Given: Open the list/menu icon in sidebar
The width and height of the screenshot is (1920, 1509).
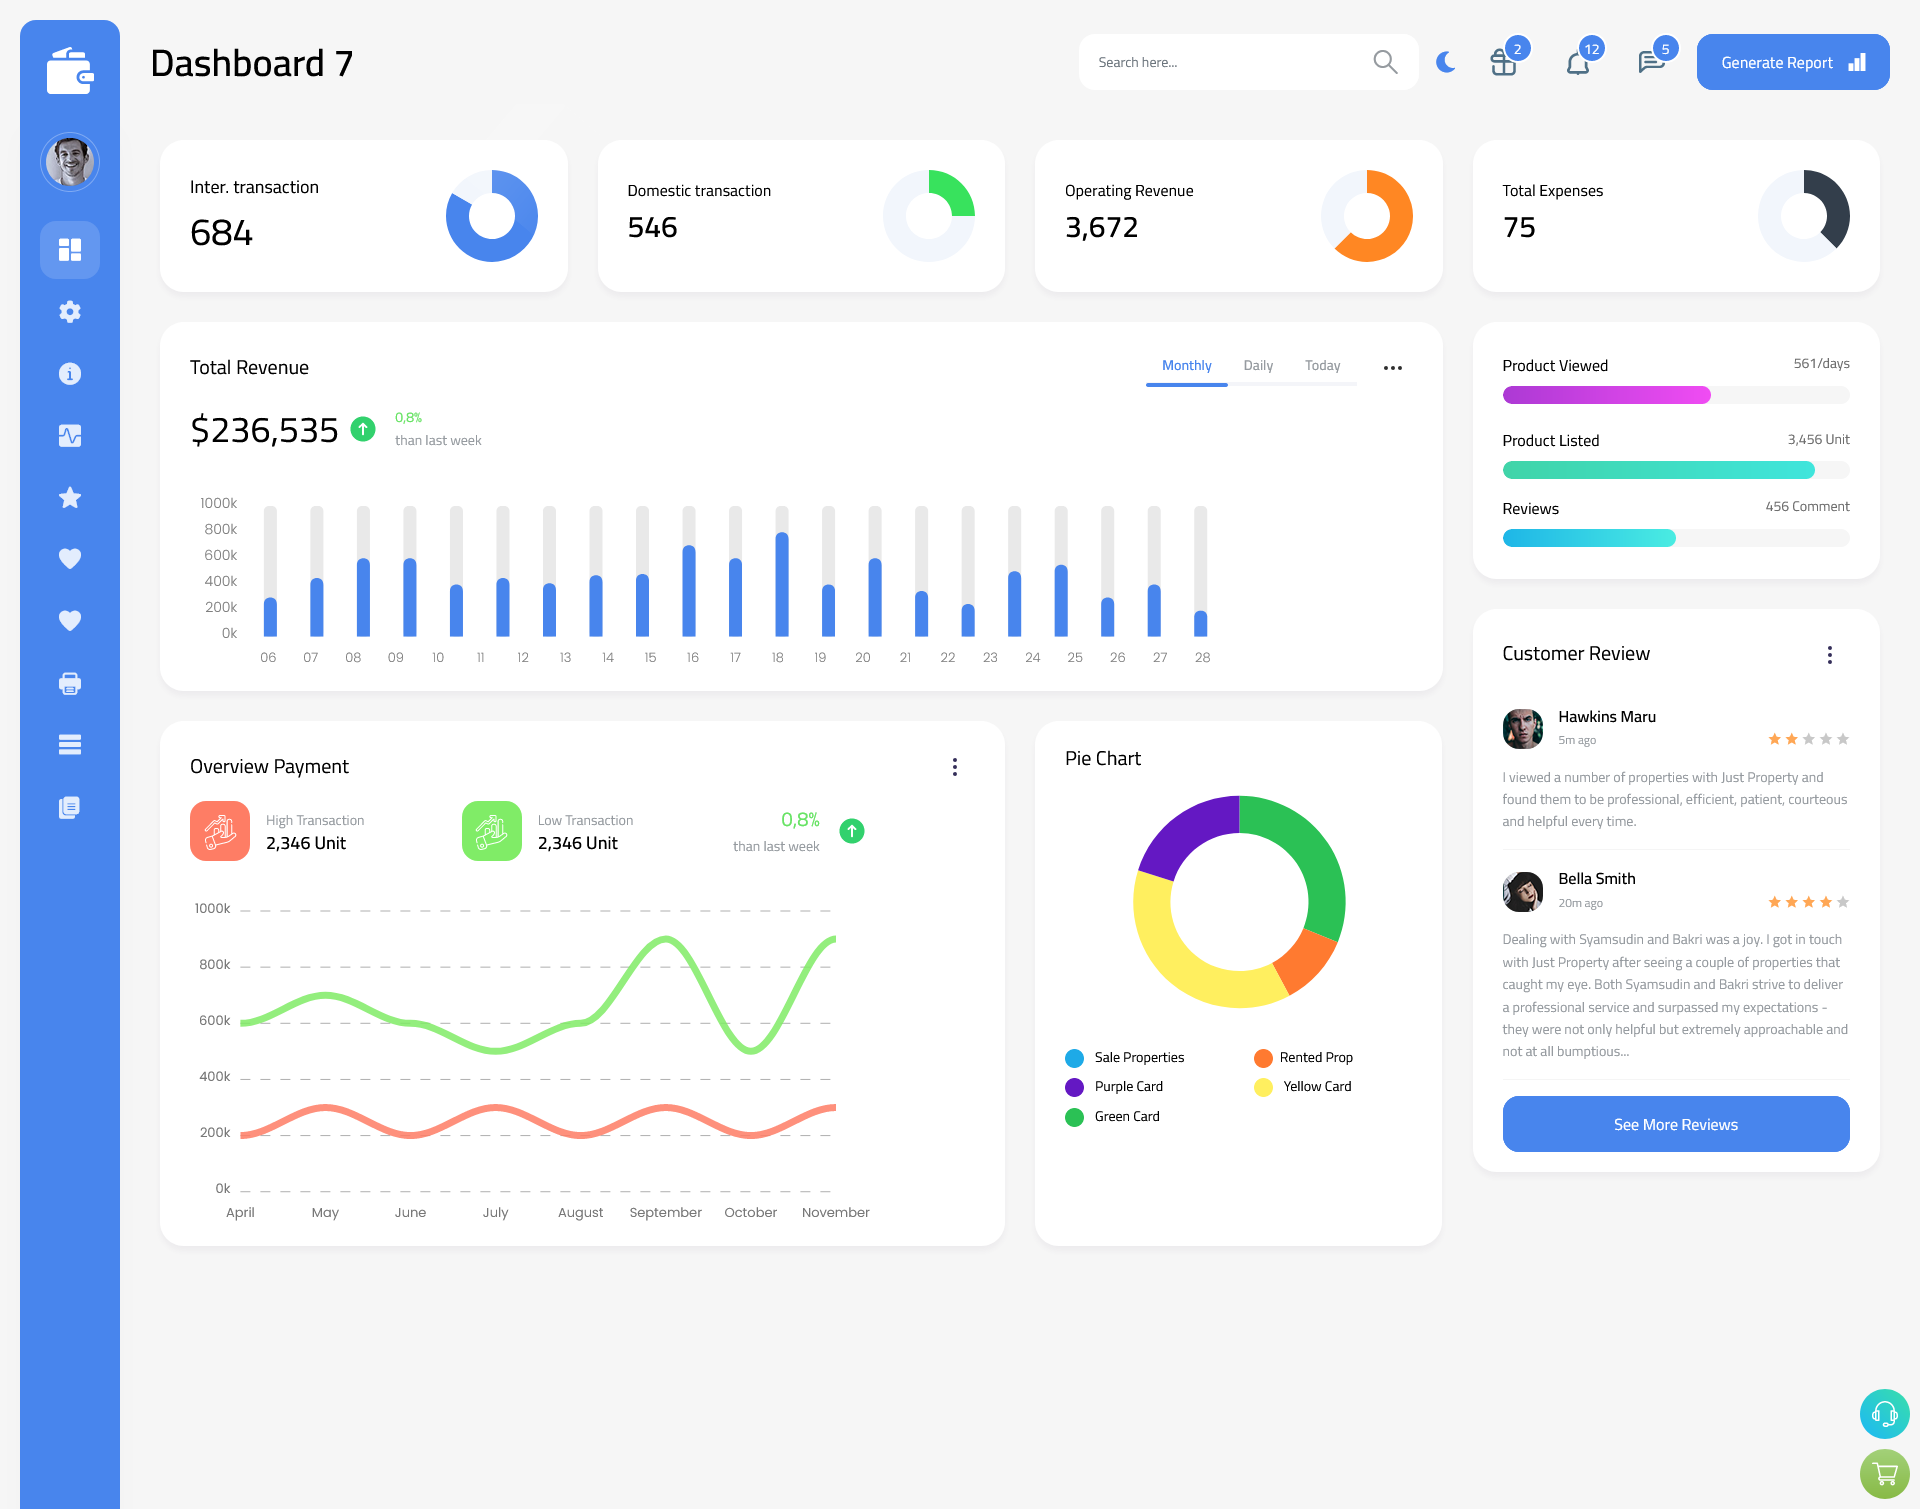Looking at the screenshot, I should point(70,745).
